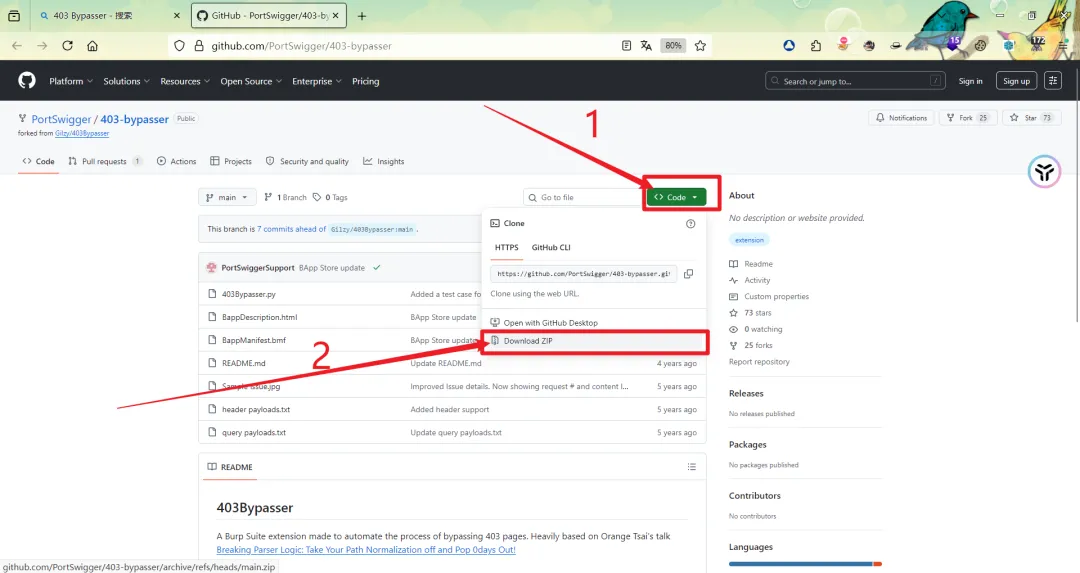The width and height of the screenshot is (1080, 573).
Task: Open 0 Tags link
Action: click(x=330, y=197)
